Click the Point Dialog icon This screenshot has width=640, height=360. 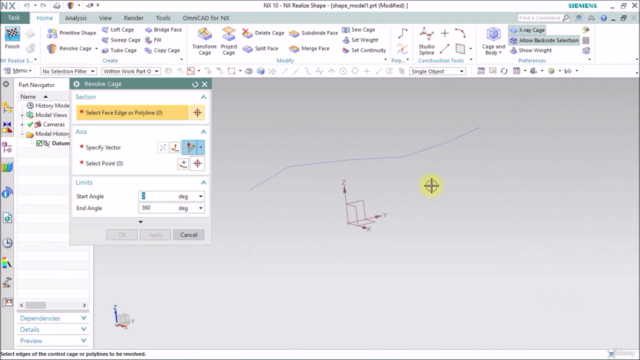(183, 164)
